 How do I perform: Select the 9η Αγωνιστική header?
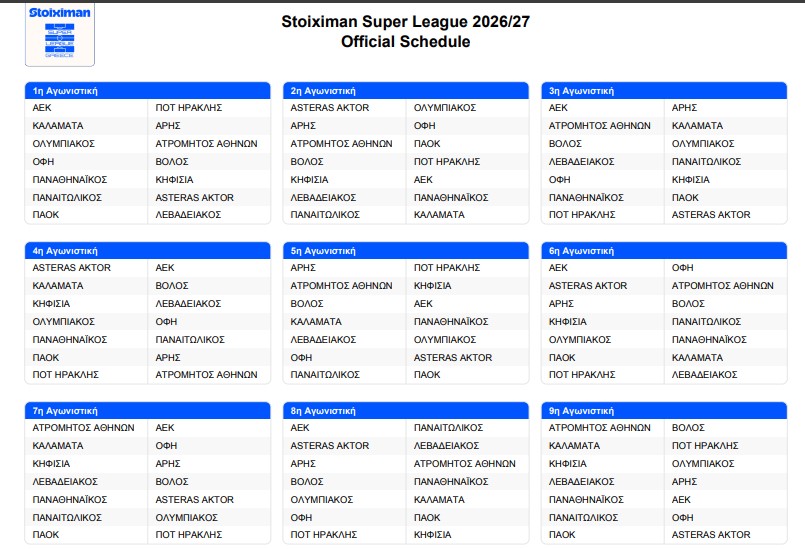pos(664,411)
